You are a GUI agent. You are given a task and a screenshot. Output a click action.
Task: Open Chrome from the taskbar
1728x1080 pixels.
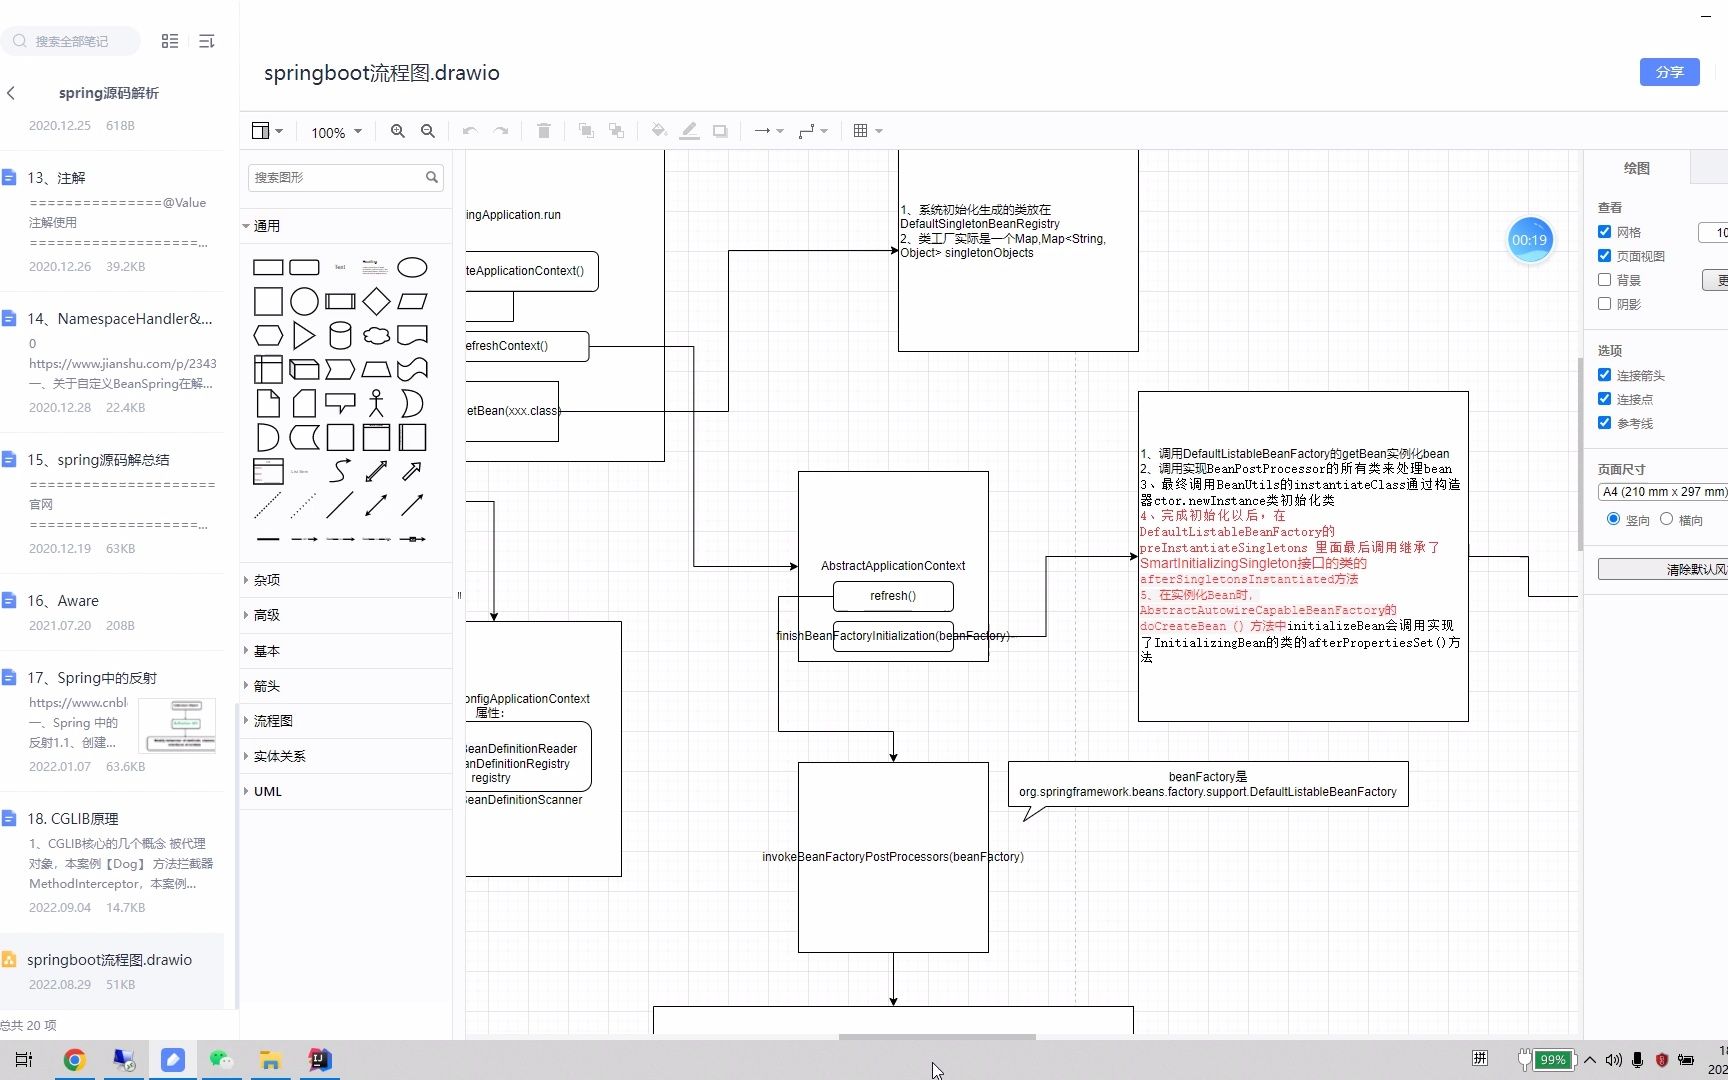(x=74, y=1060)
